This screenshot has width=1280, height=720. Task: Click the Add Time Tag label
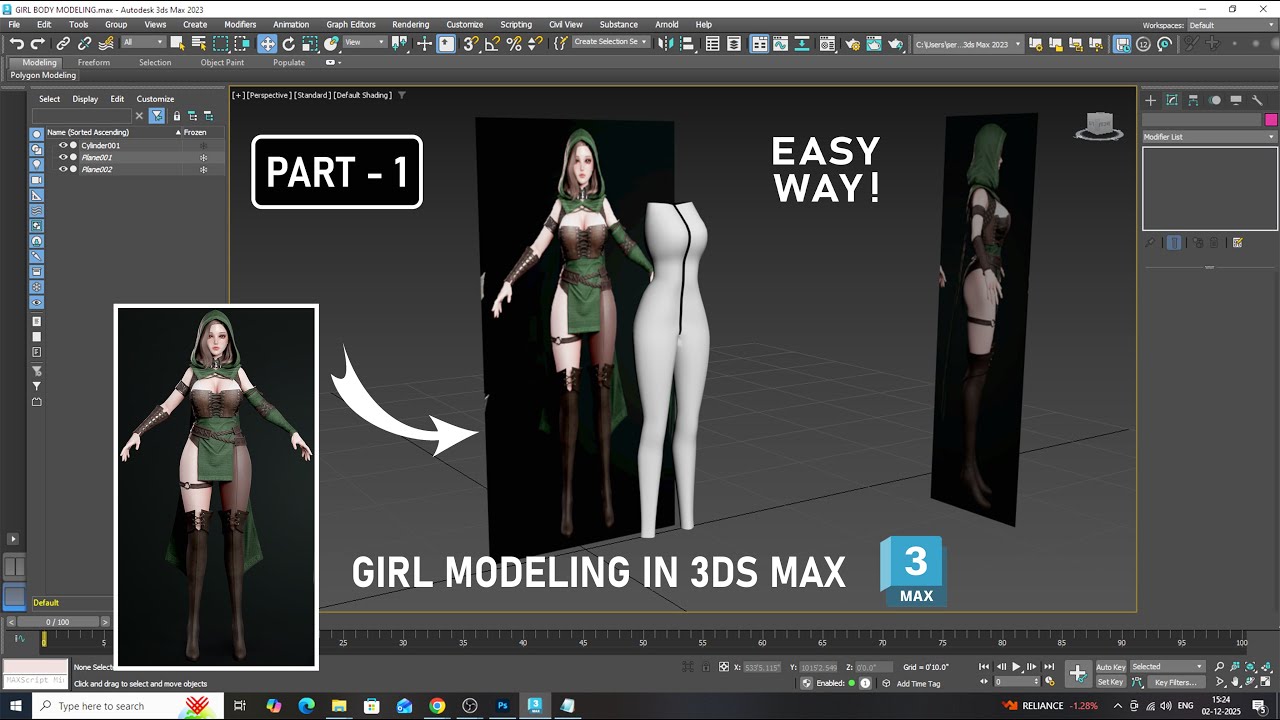coord(918,684)
